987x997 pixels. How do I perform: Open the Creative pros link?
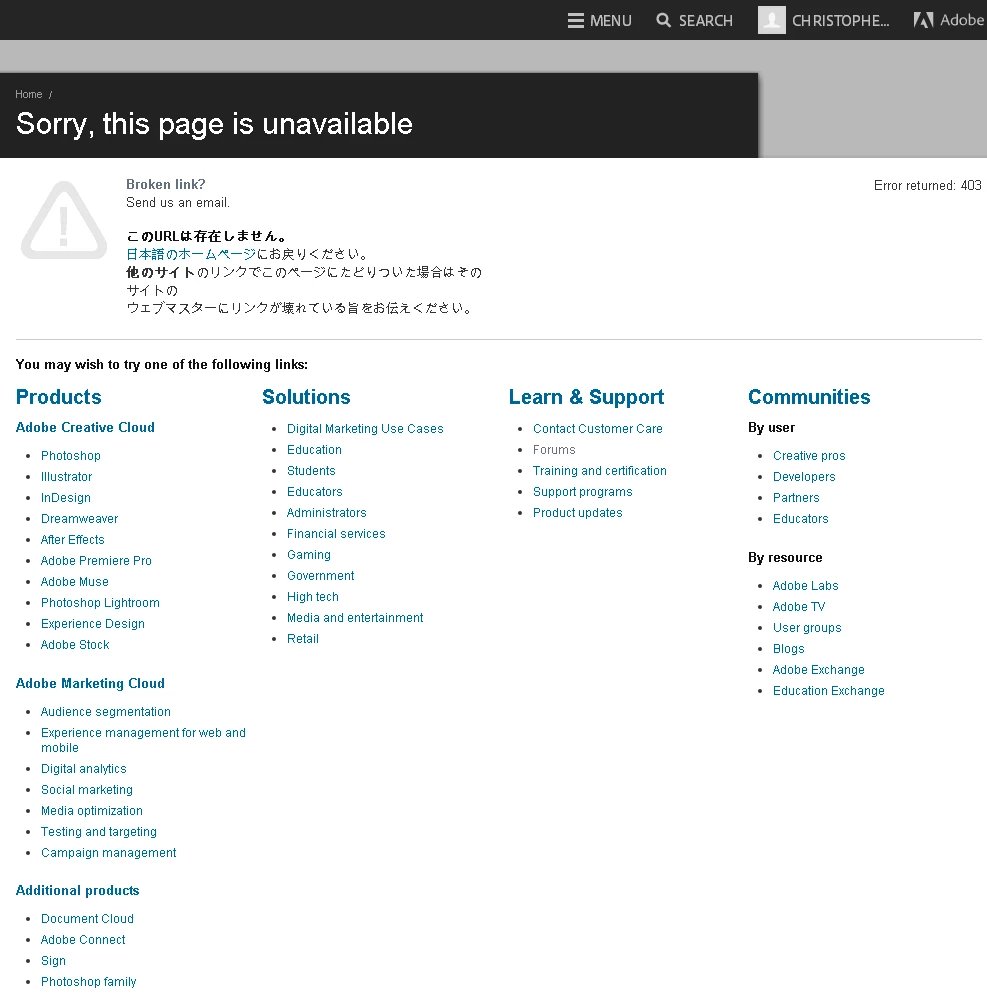pos(809,456)
